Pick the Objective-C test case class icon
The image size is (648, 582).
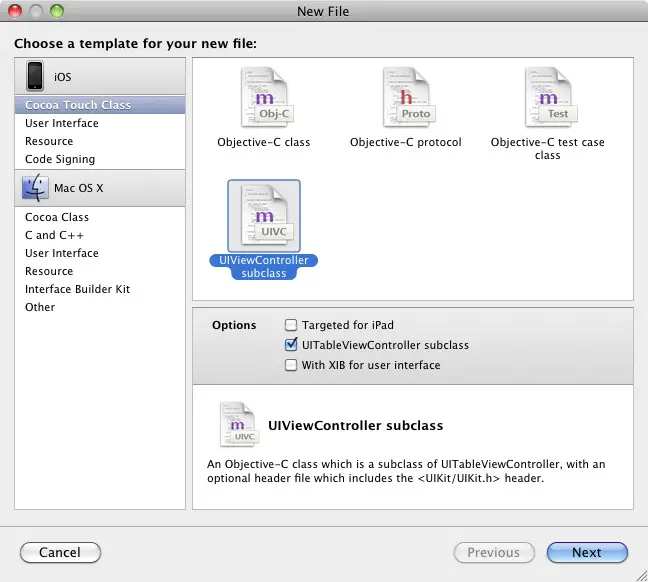(x=547, y=99)
